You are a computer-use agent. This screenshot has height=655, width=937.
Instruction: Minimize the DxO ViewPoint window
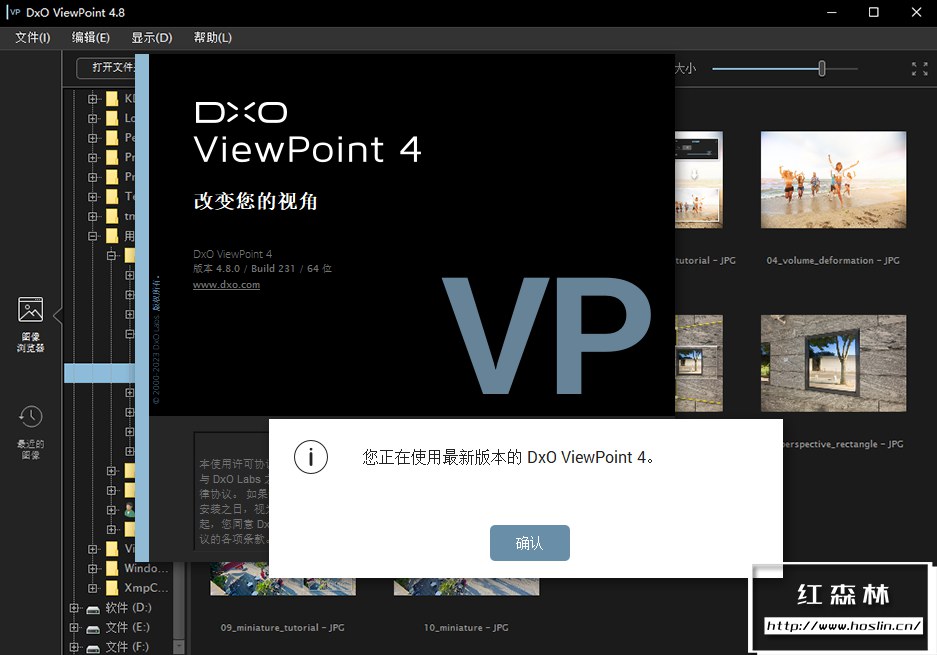click(x=831, y=13)
